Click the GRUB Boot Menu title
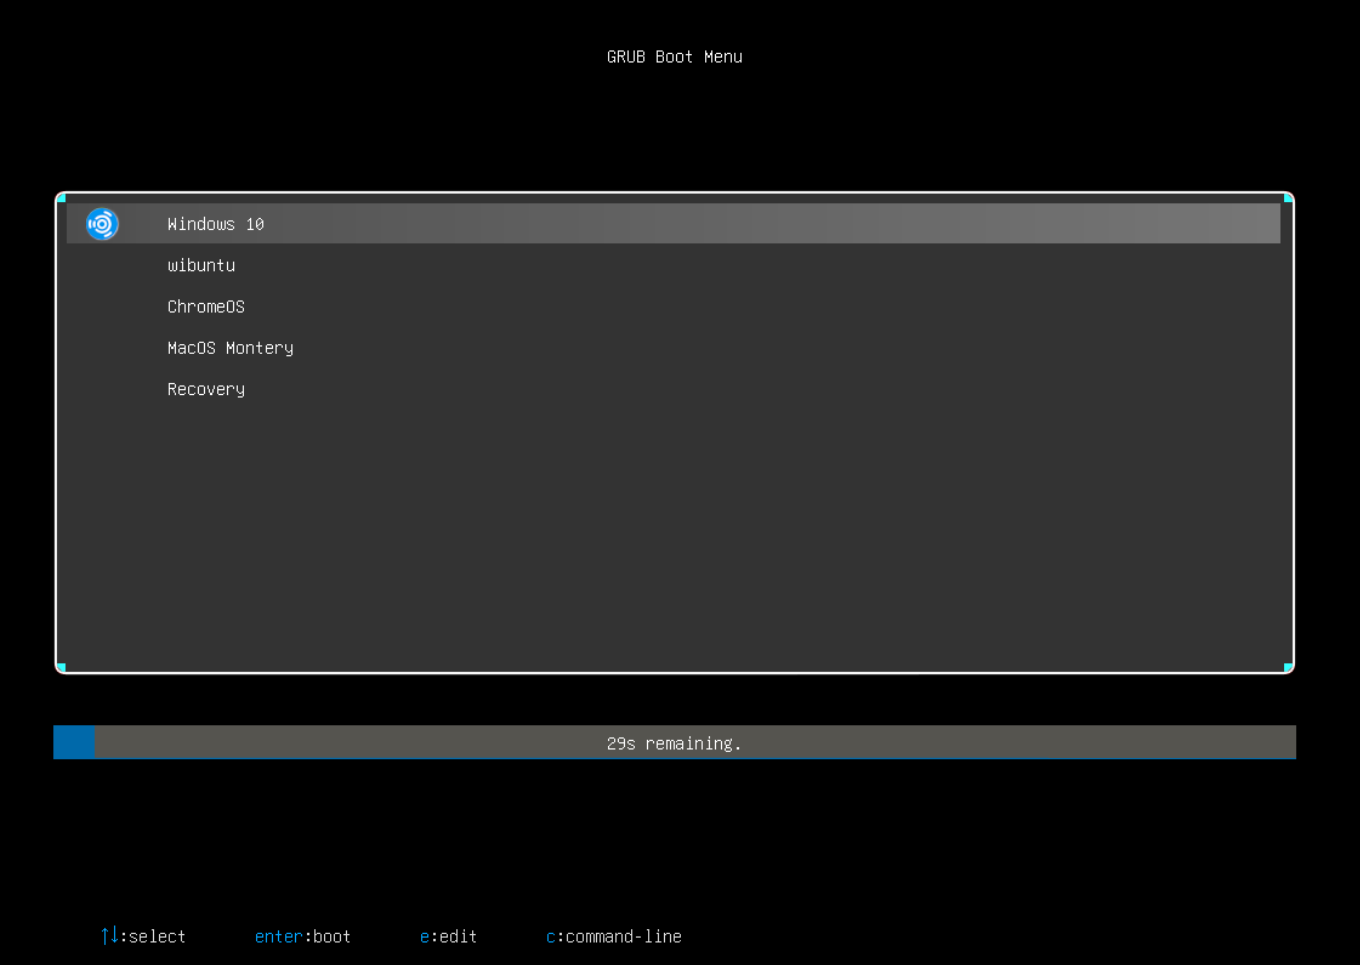Viewport: 1360px width, 965px height. [x=674, y=56]
